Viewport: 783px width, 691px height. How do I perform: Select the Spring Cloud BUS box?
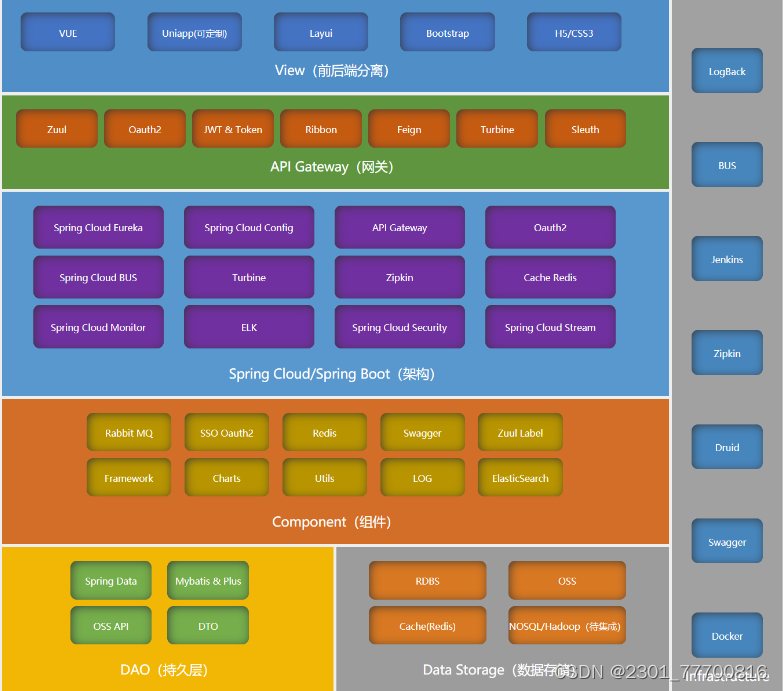(98, 277)
